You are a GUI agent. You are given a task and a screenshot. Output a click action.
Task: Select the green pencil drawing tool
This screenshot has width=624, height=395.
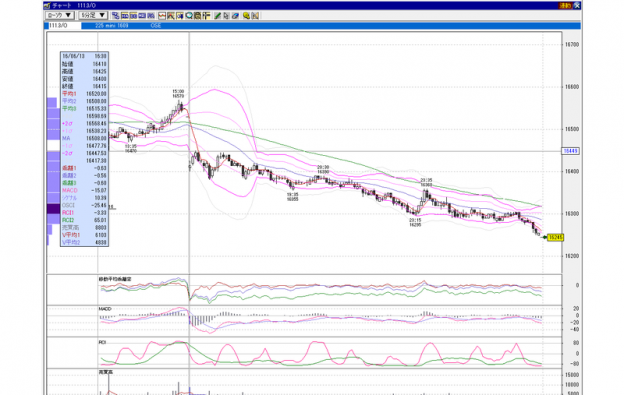click(218, 16)
